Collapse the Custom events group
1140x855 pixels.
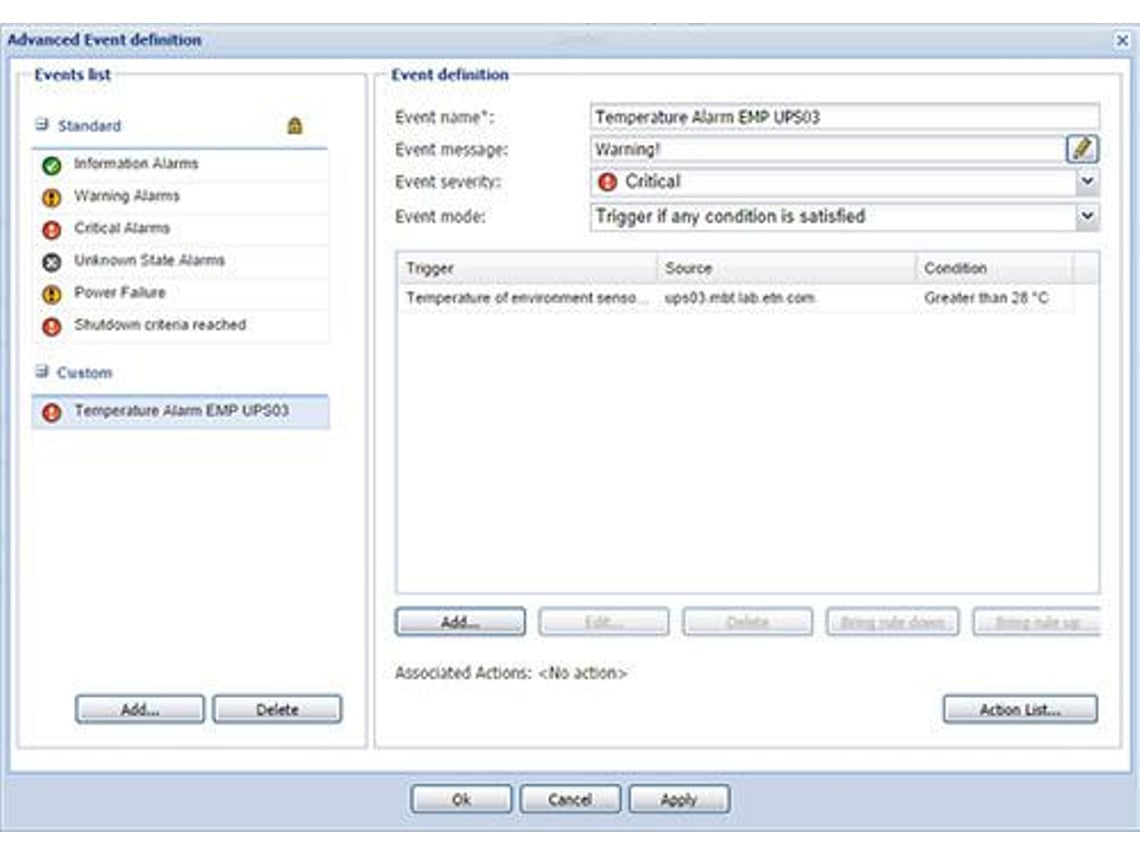41,372
